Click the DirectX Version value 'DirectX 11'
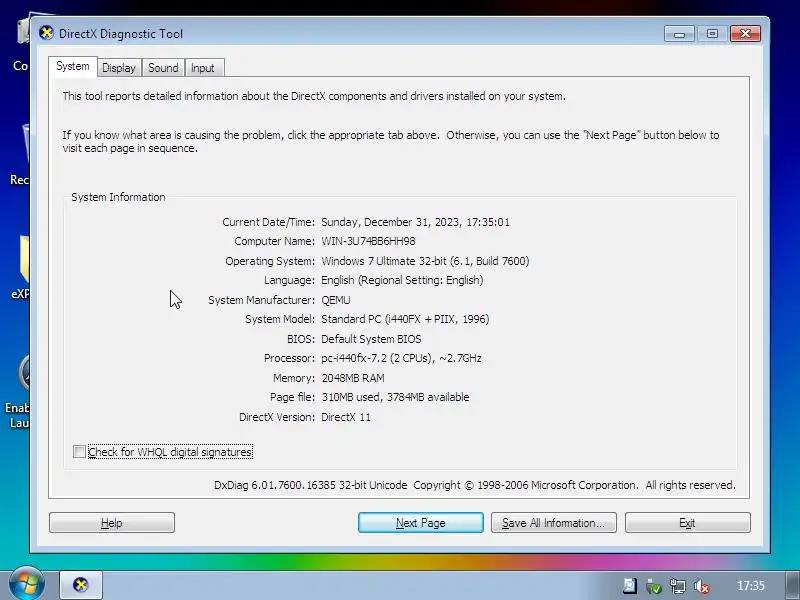Screen dimensions: 800x600 pyautogui.click(x=346, y=417)
